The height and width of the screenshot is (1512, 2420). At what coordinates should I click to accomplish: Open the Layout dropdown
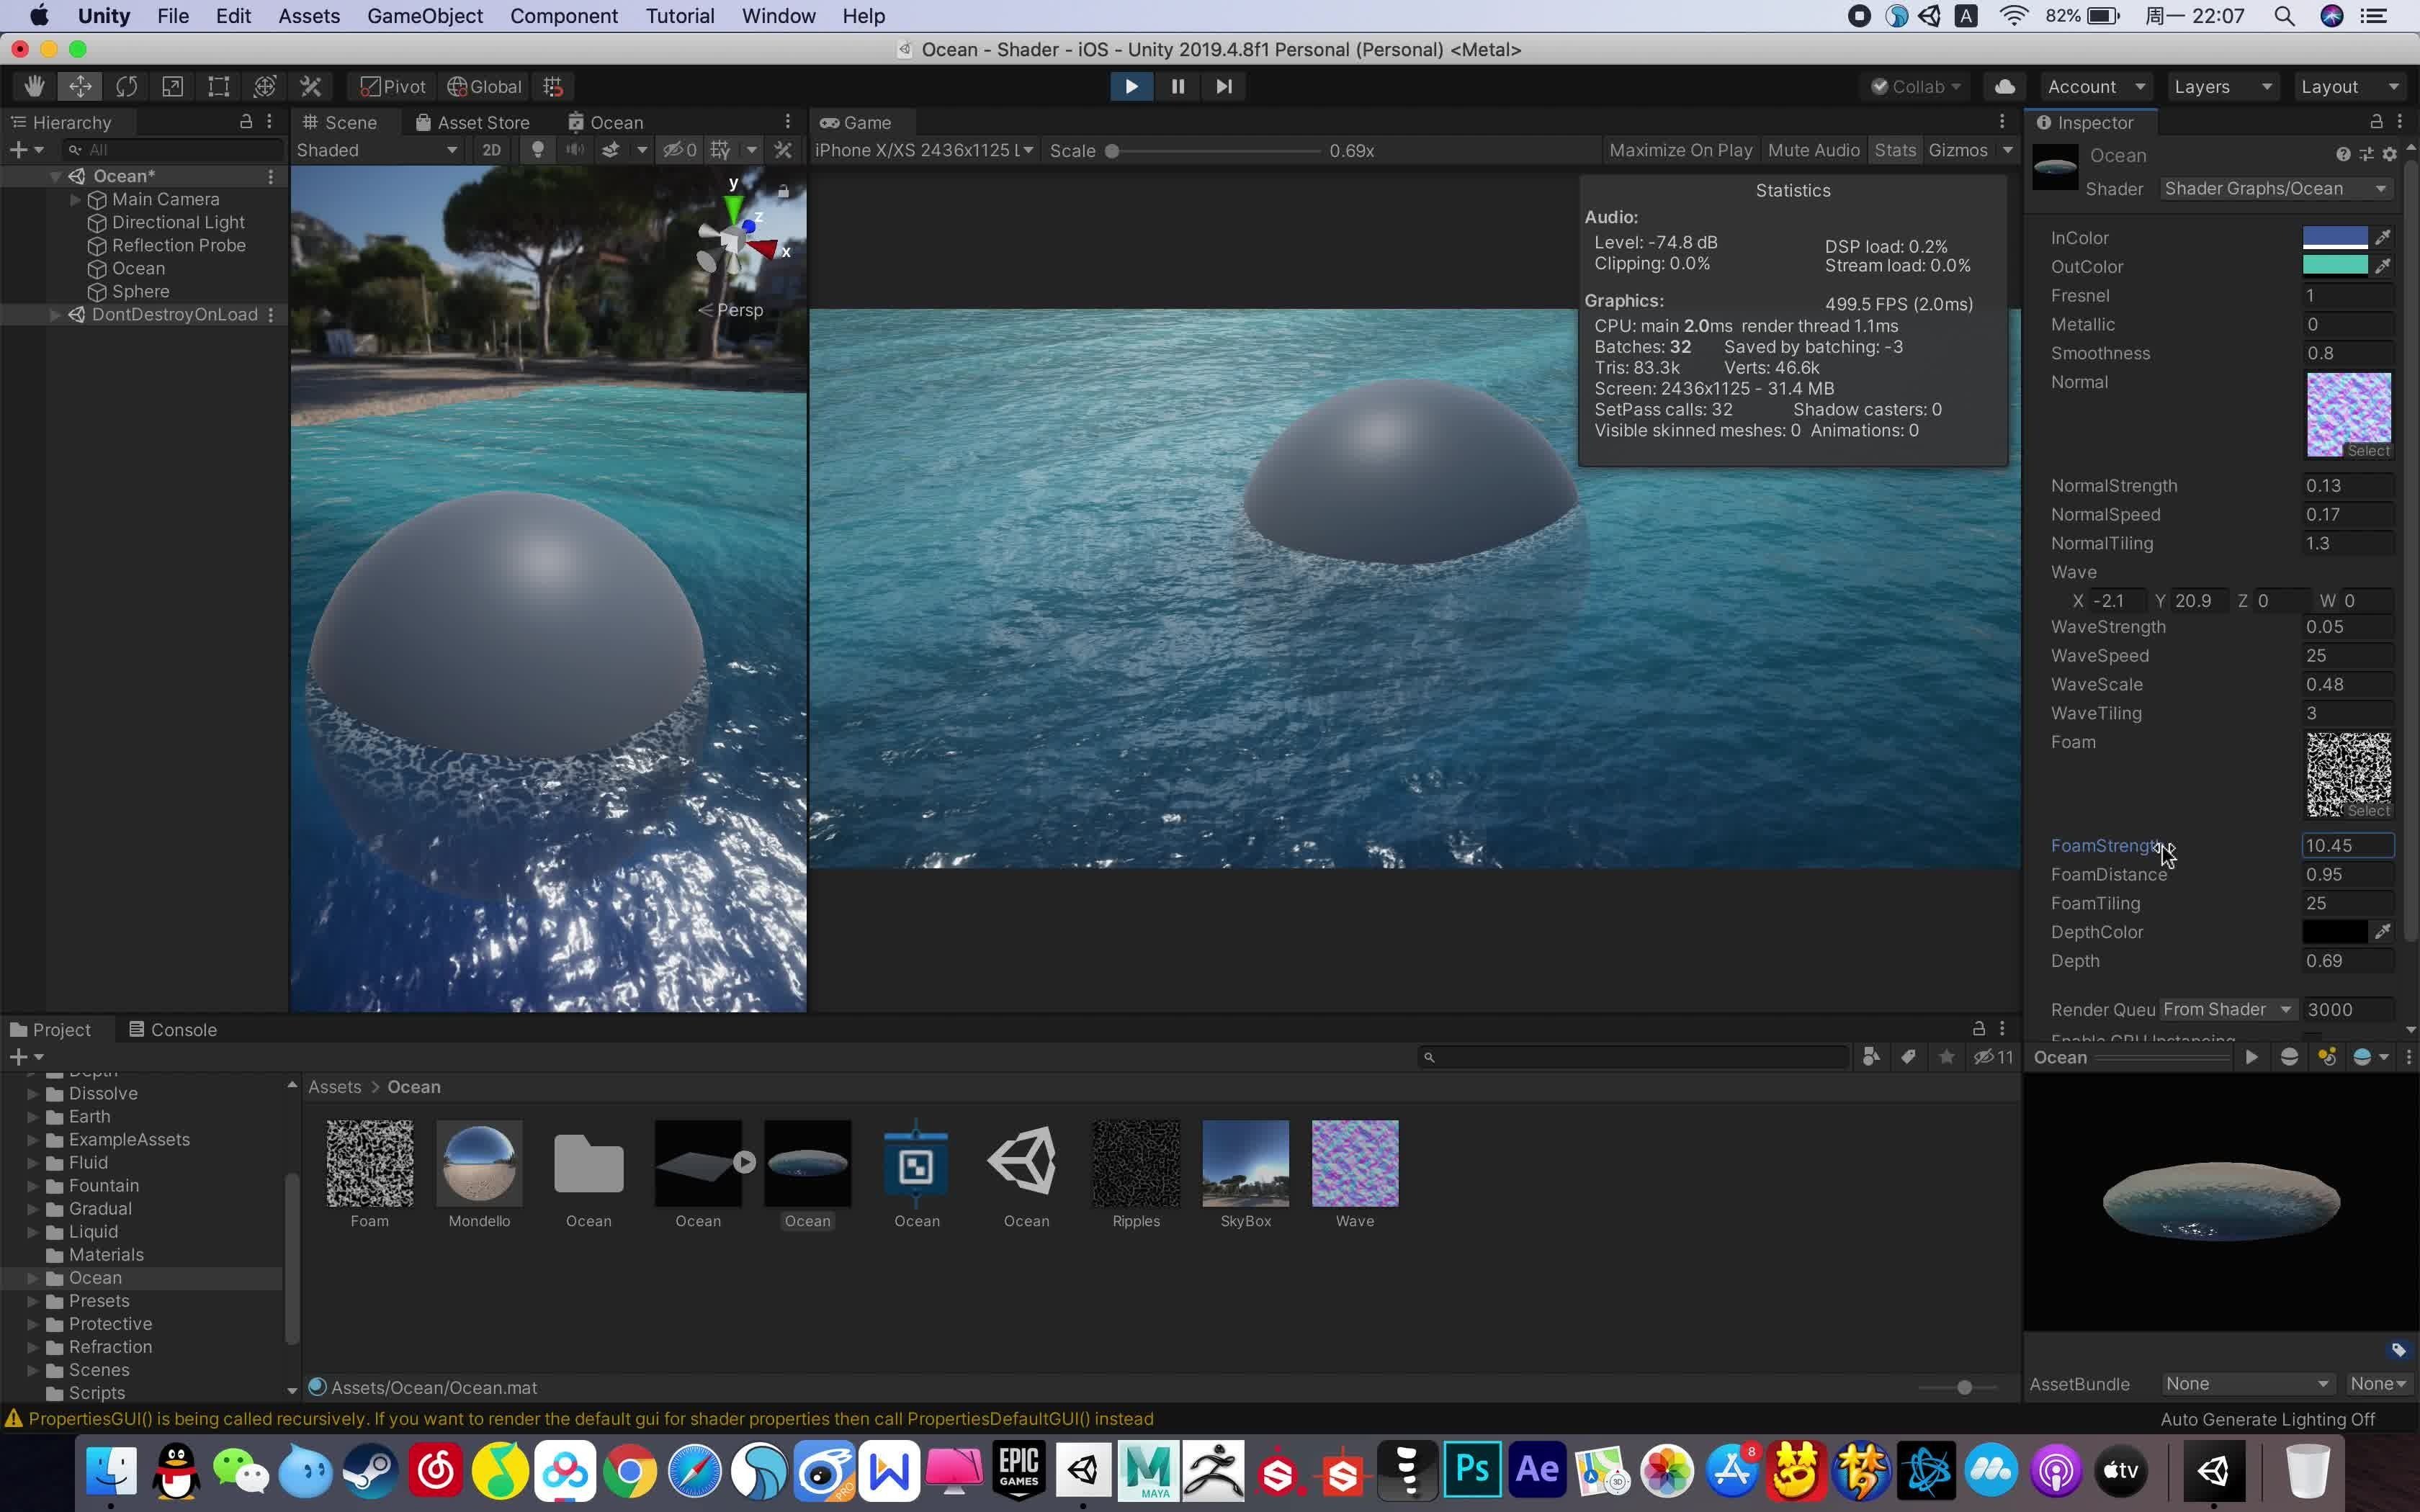tap(2348, 86)
